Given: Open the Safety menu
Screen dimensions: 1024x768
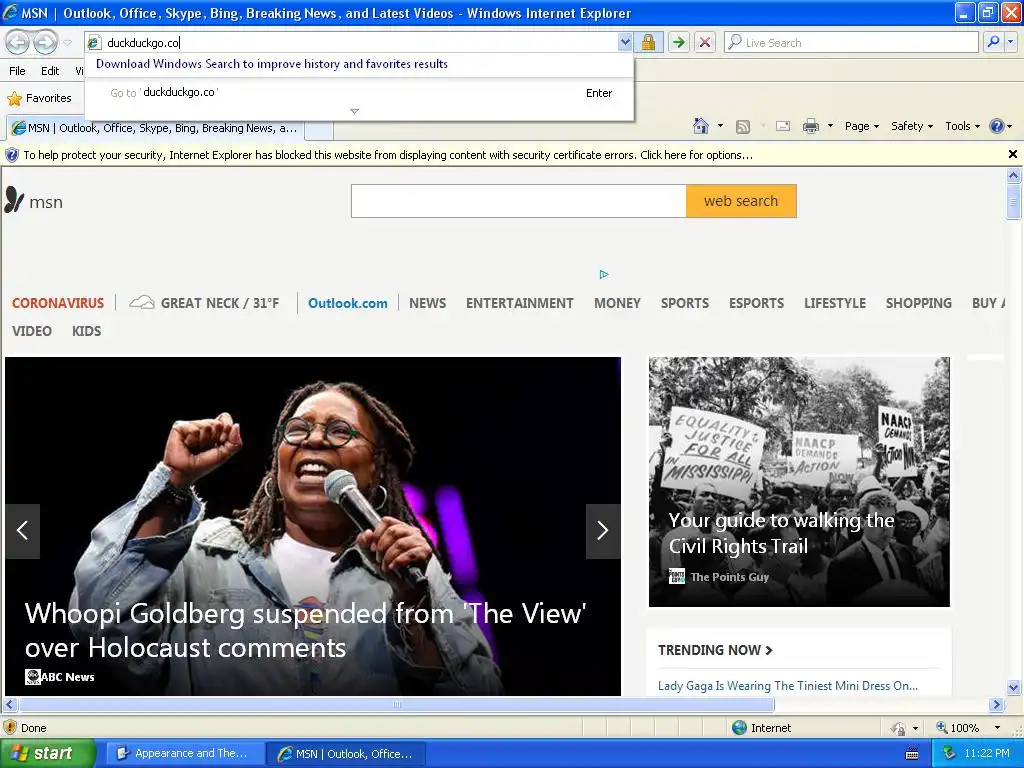Looking at the screenshot, I should 912,126.
